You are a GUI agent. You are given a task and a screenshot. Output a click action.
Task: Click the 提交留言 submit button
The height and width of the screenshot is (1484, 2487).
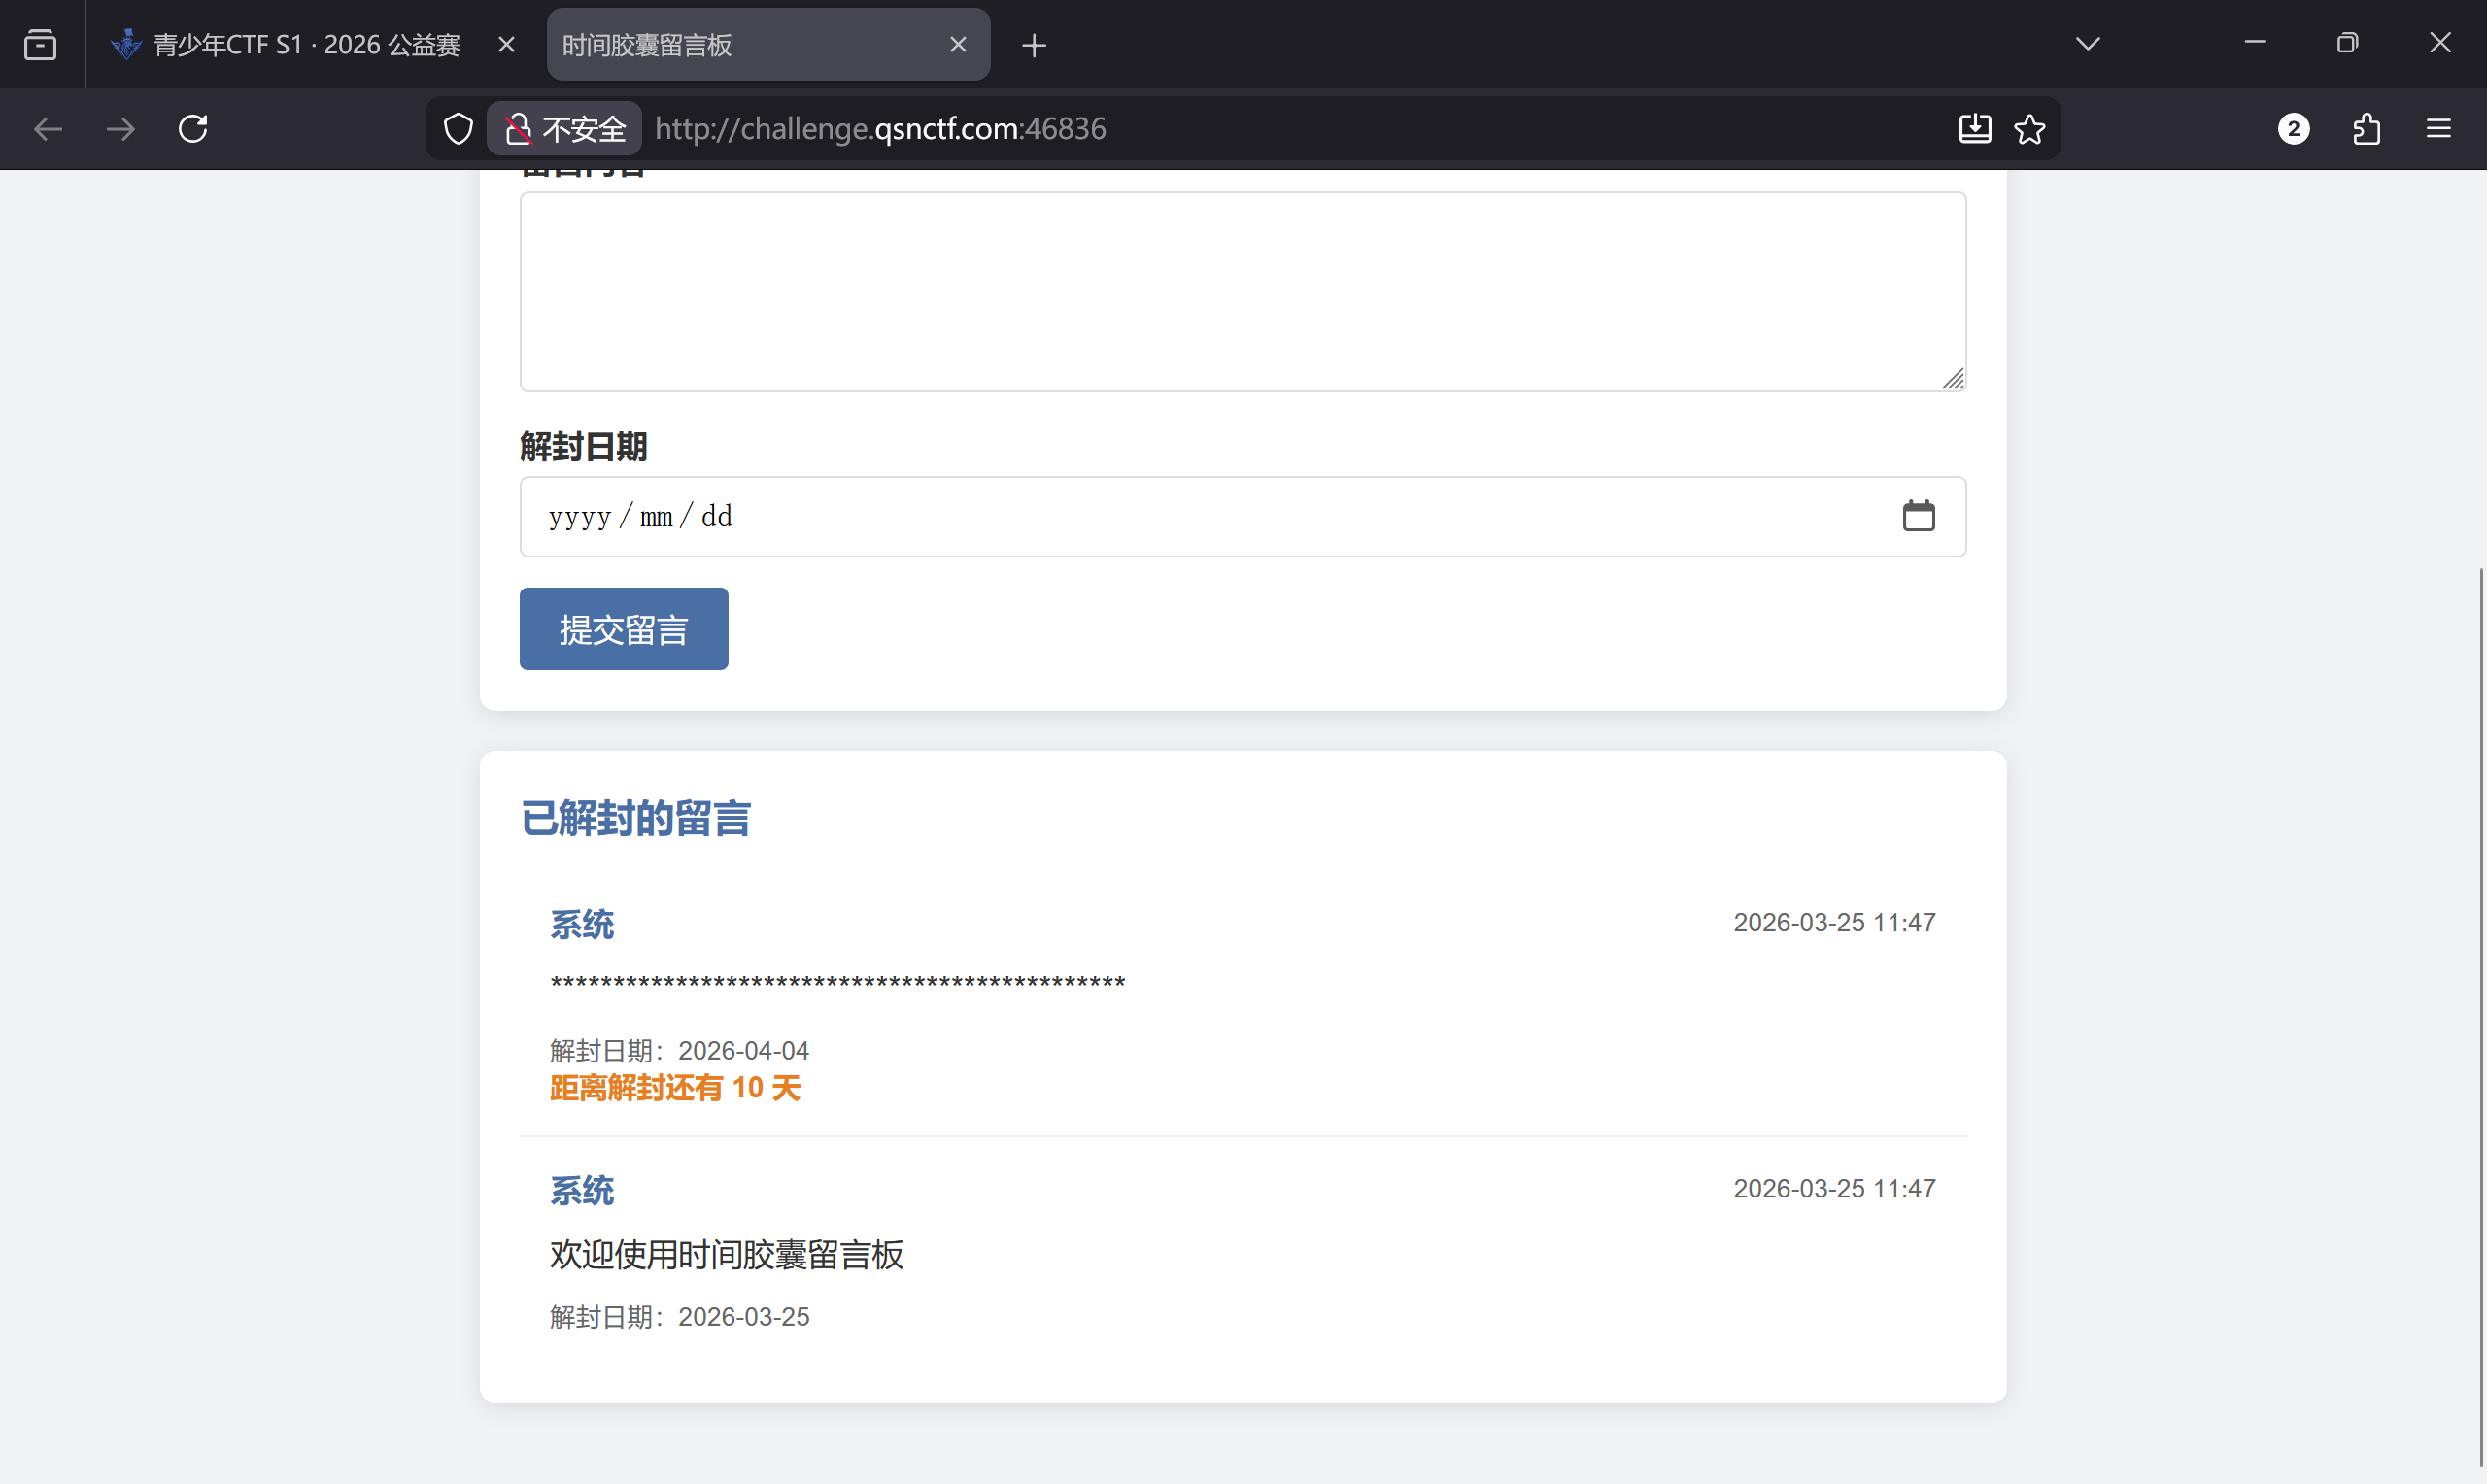tap(623, 629)
